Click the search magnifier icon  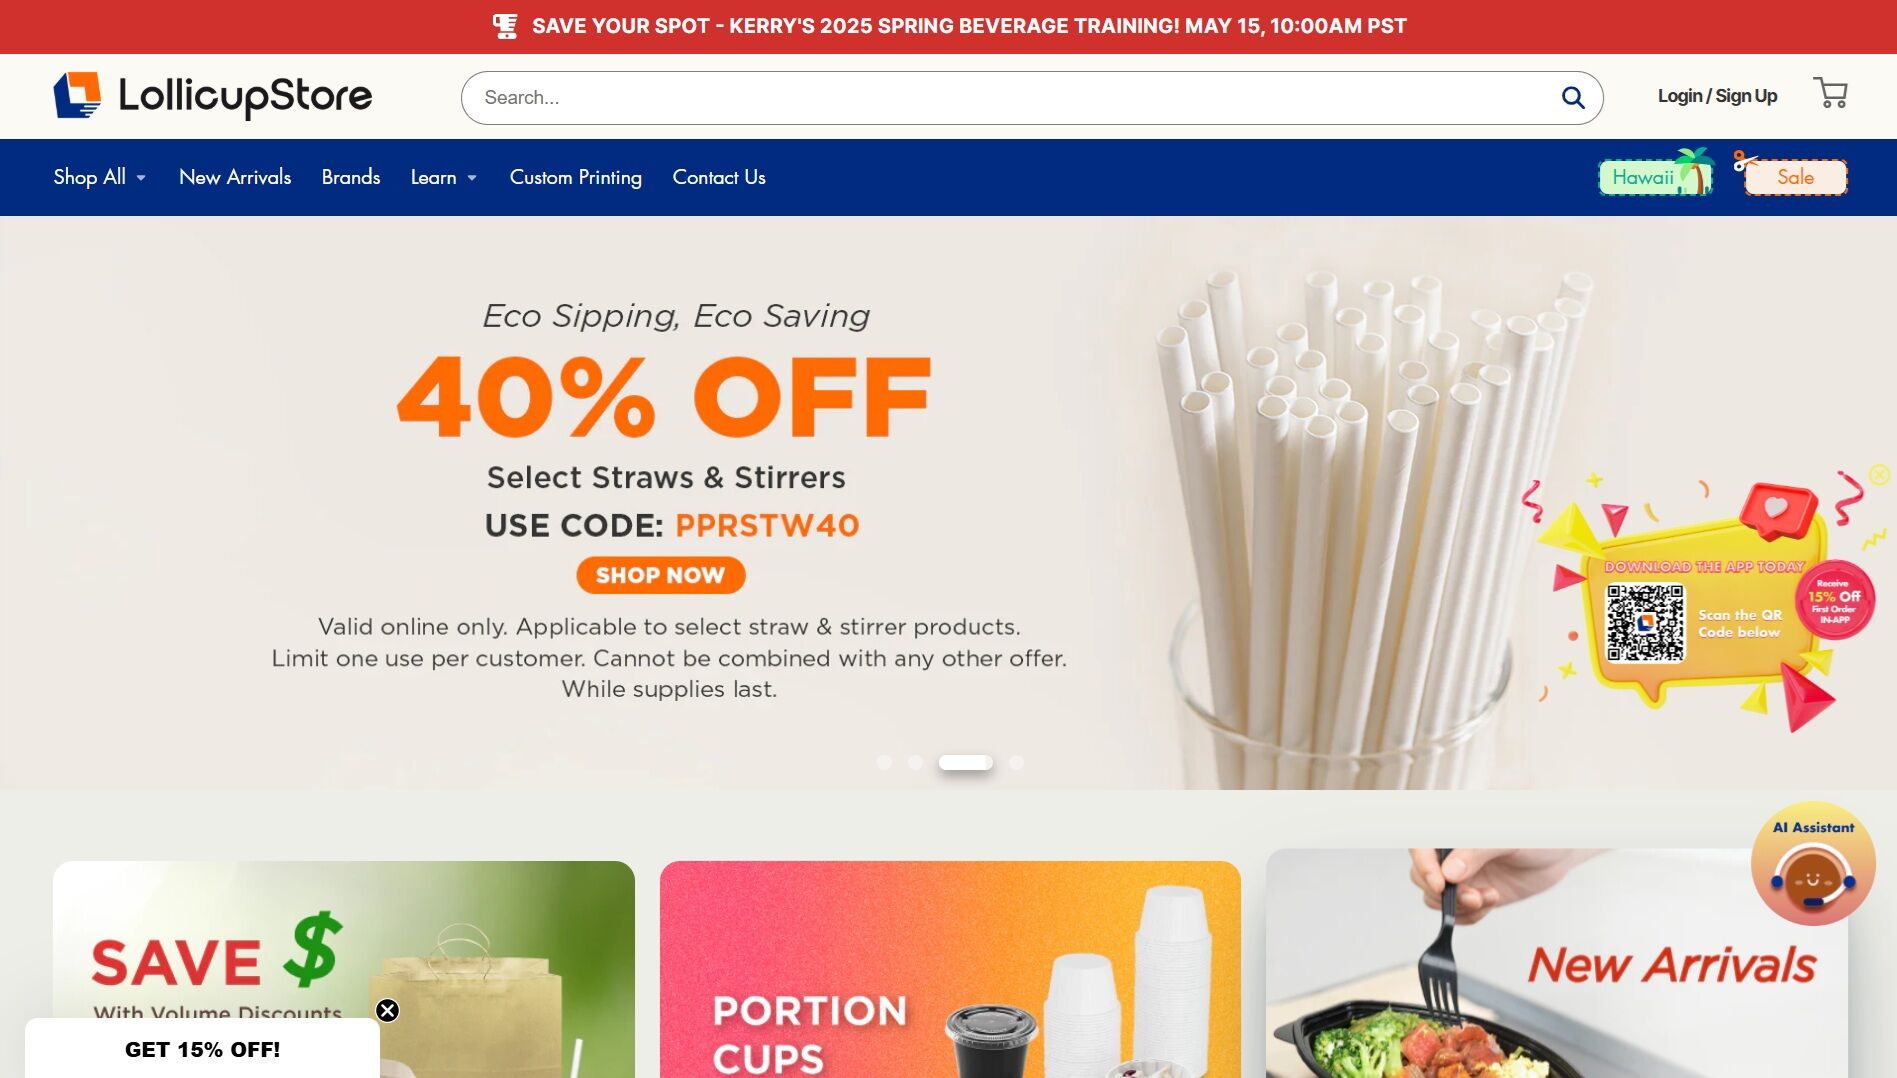point(1573,98)
